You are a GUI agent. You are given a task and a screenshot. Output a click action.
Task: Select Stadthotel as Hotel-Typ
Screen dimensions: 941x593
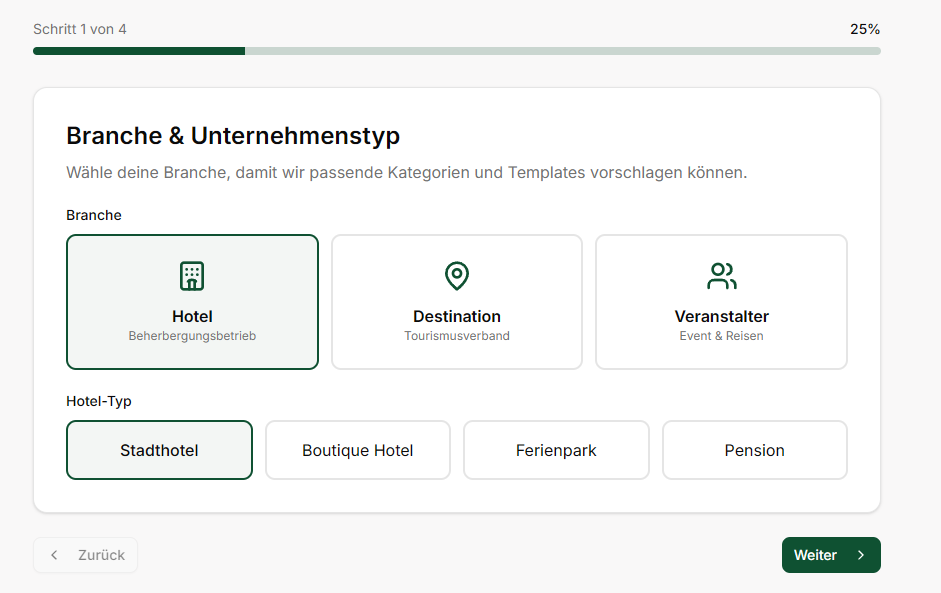tap(159, 450)
